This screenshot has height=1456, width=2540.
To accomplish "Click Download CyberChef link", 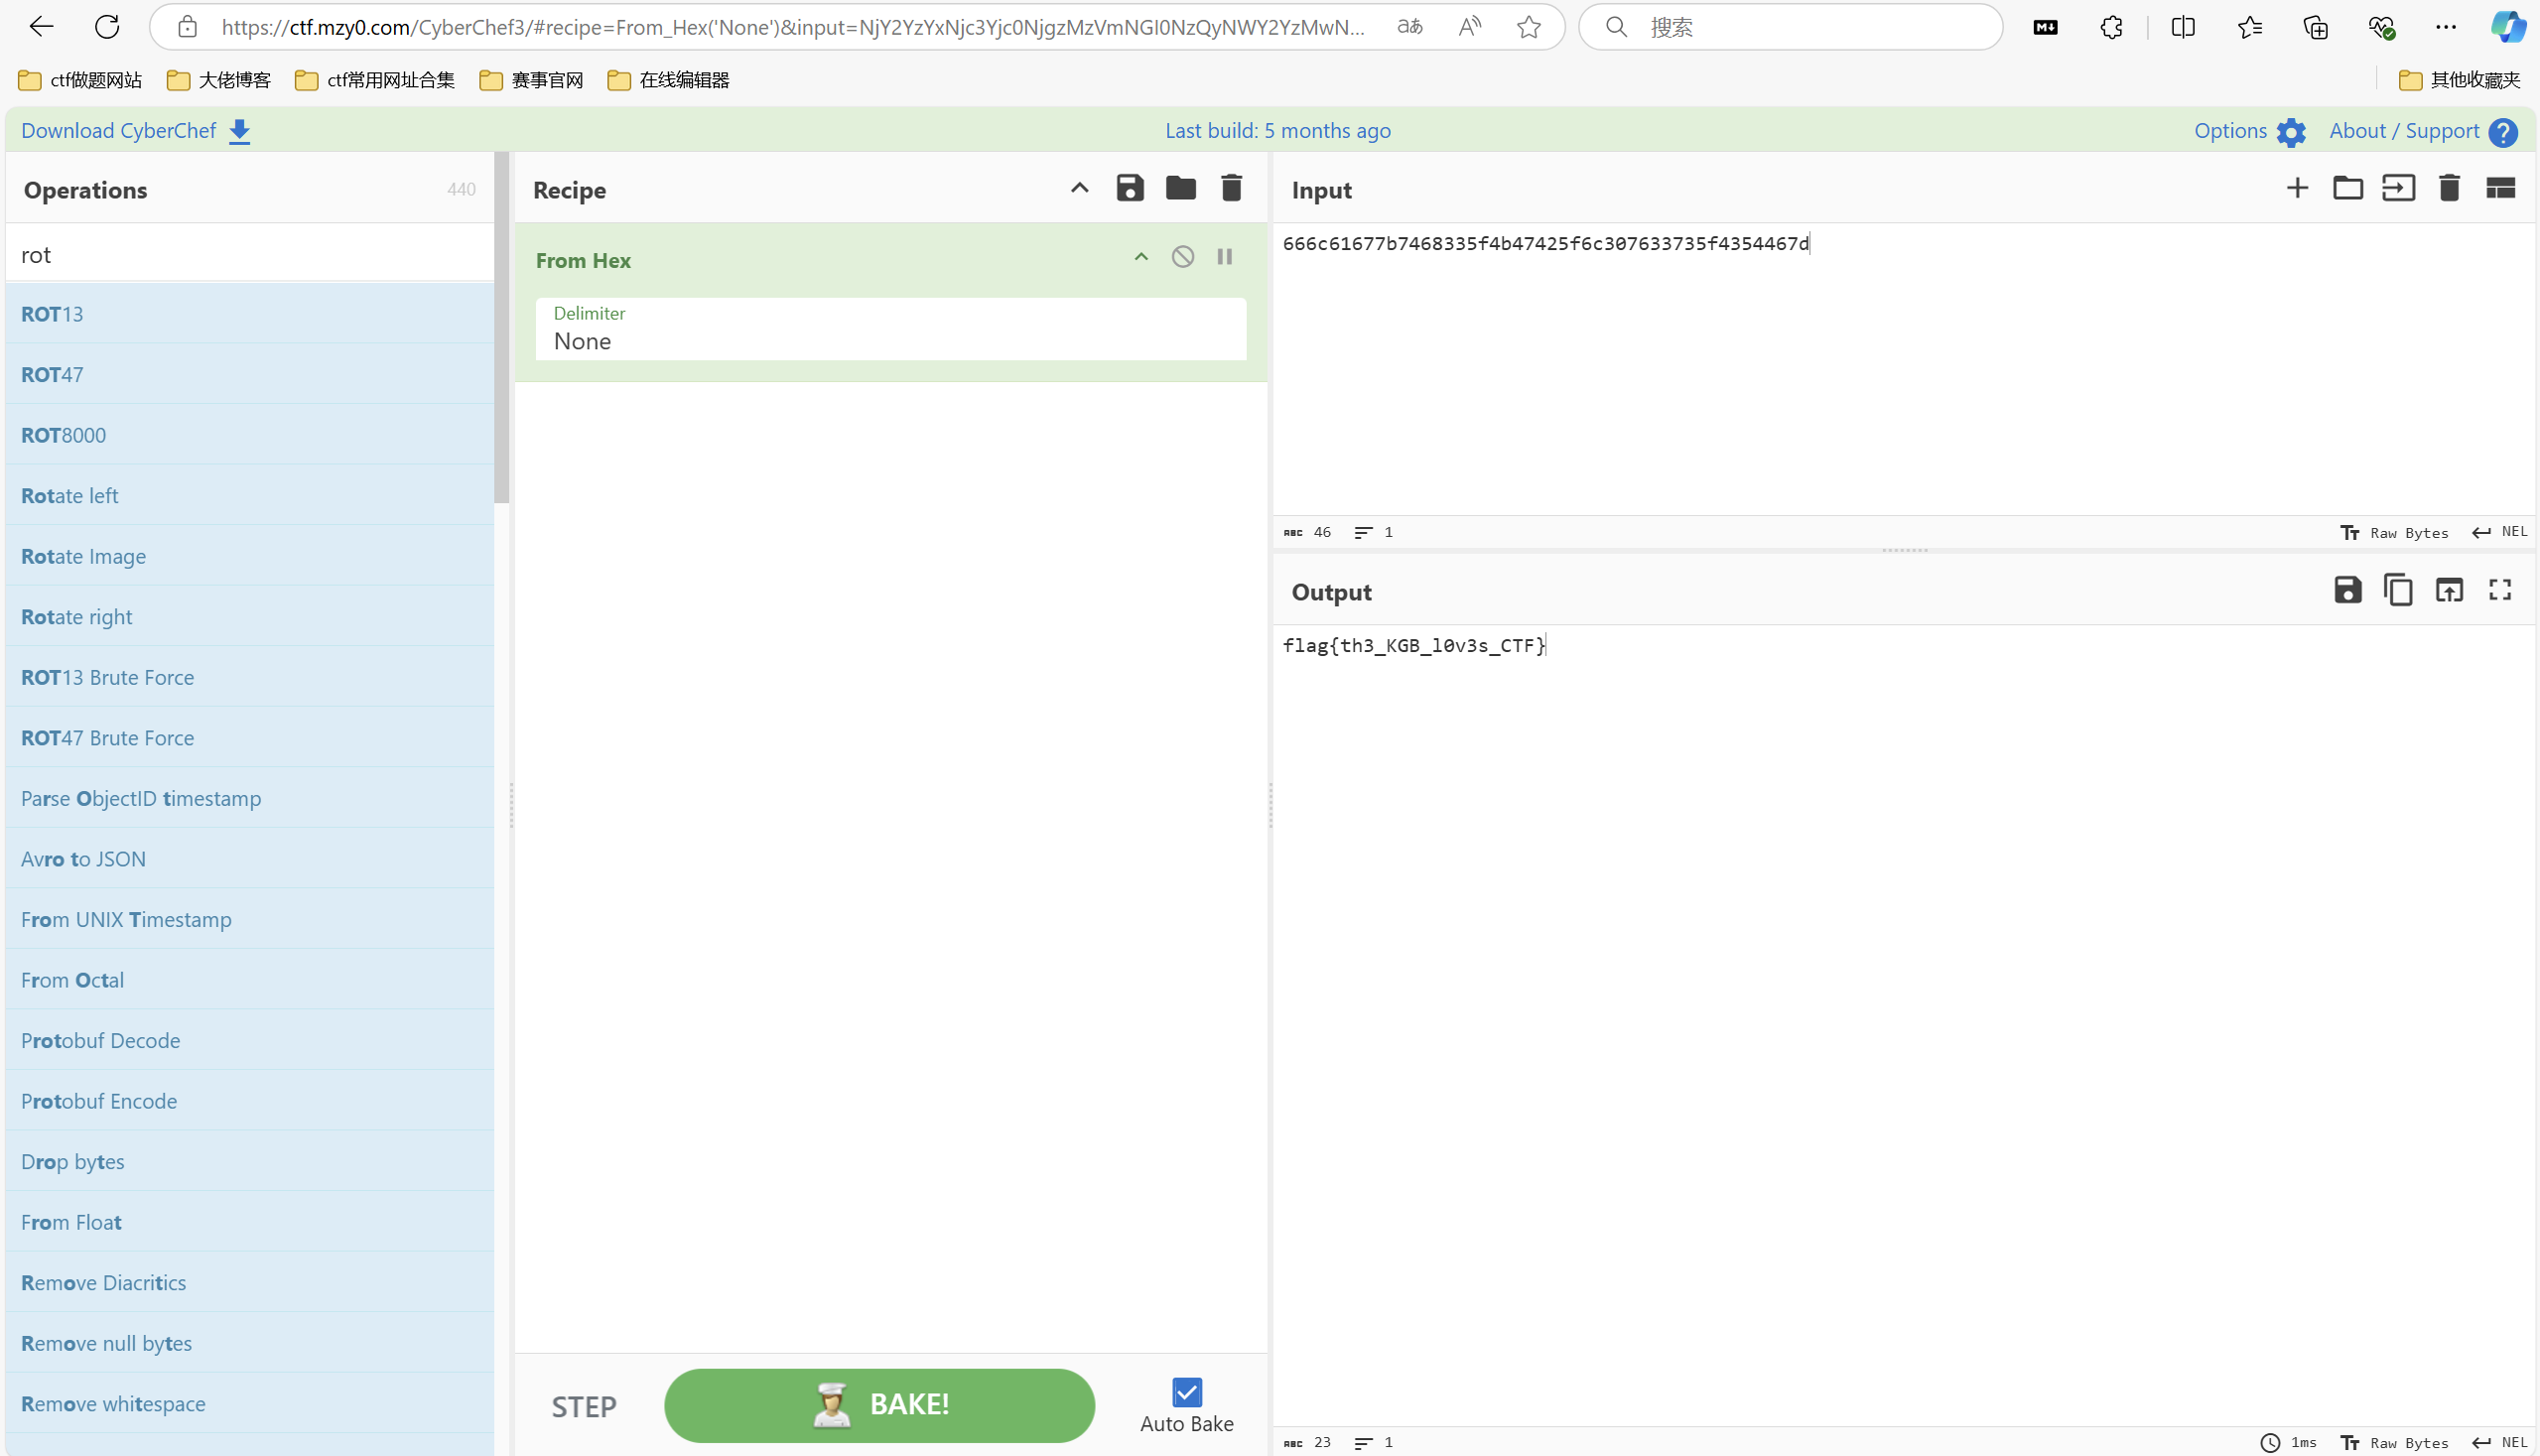I will click(x=136, y=131).
